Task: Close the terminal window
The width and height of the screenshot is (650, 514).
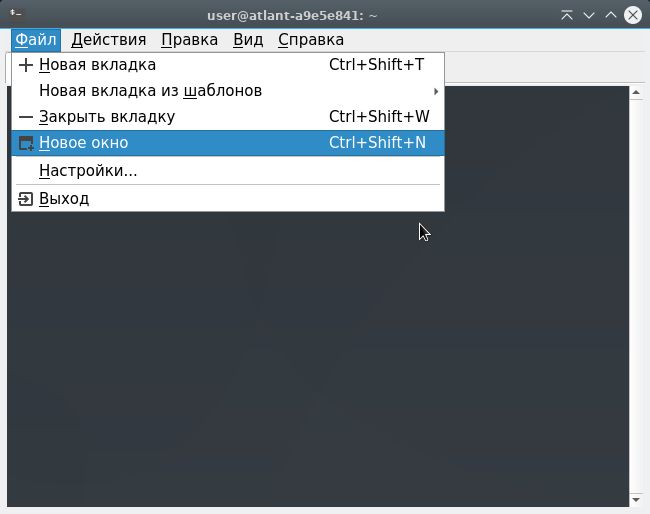Action: 633,15
